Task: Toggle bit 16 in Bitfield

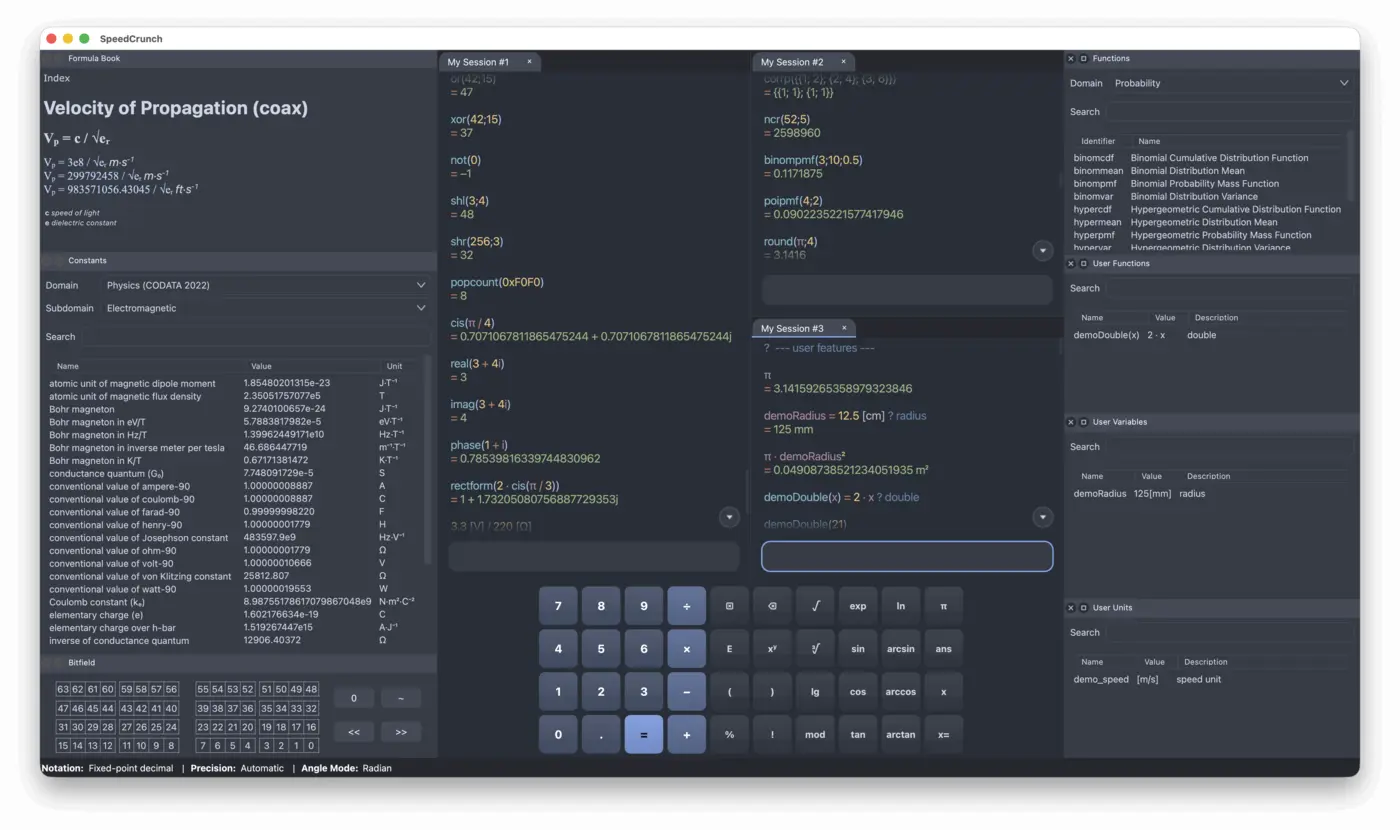Action: 311,727
